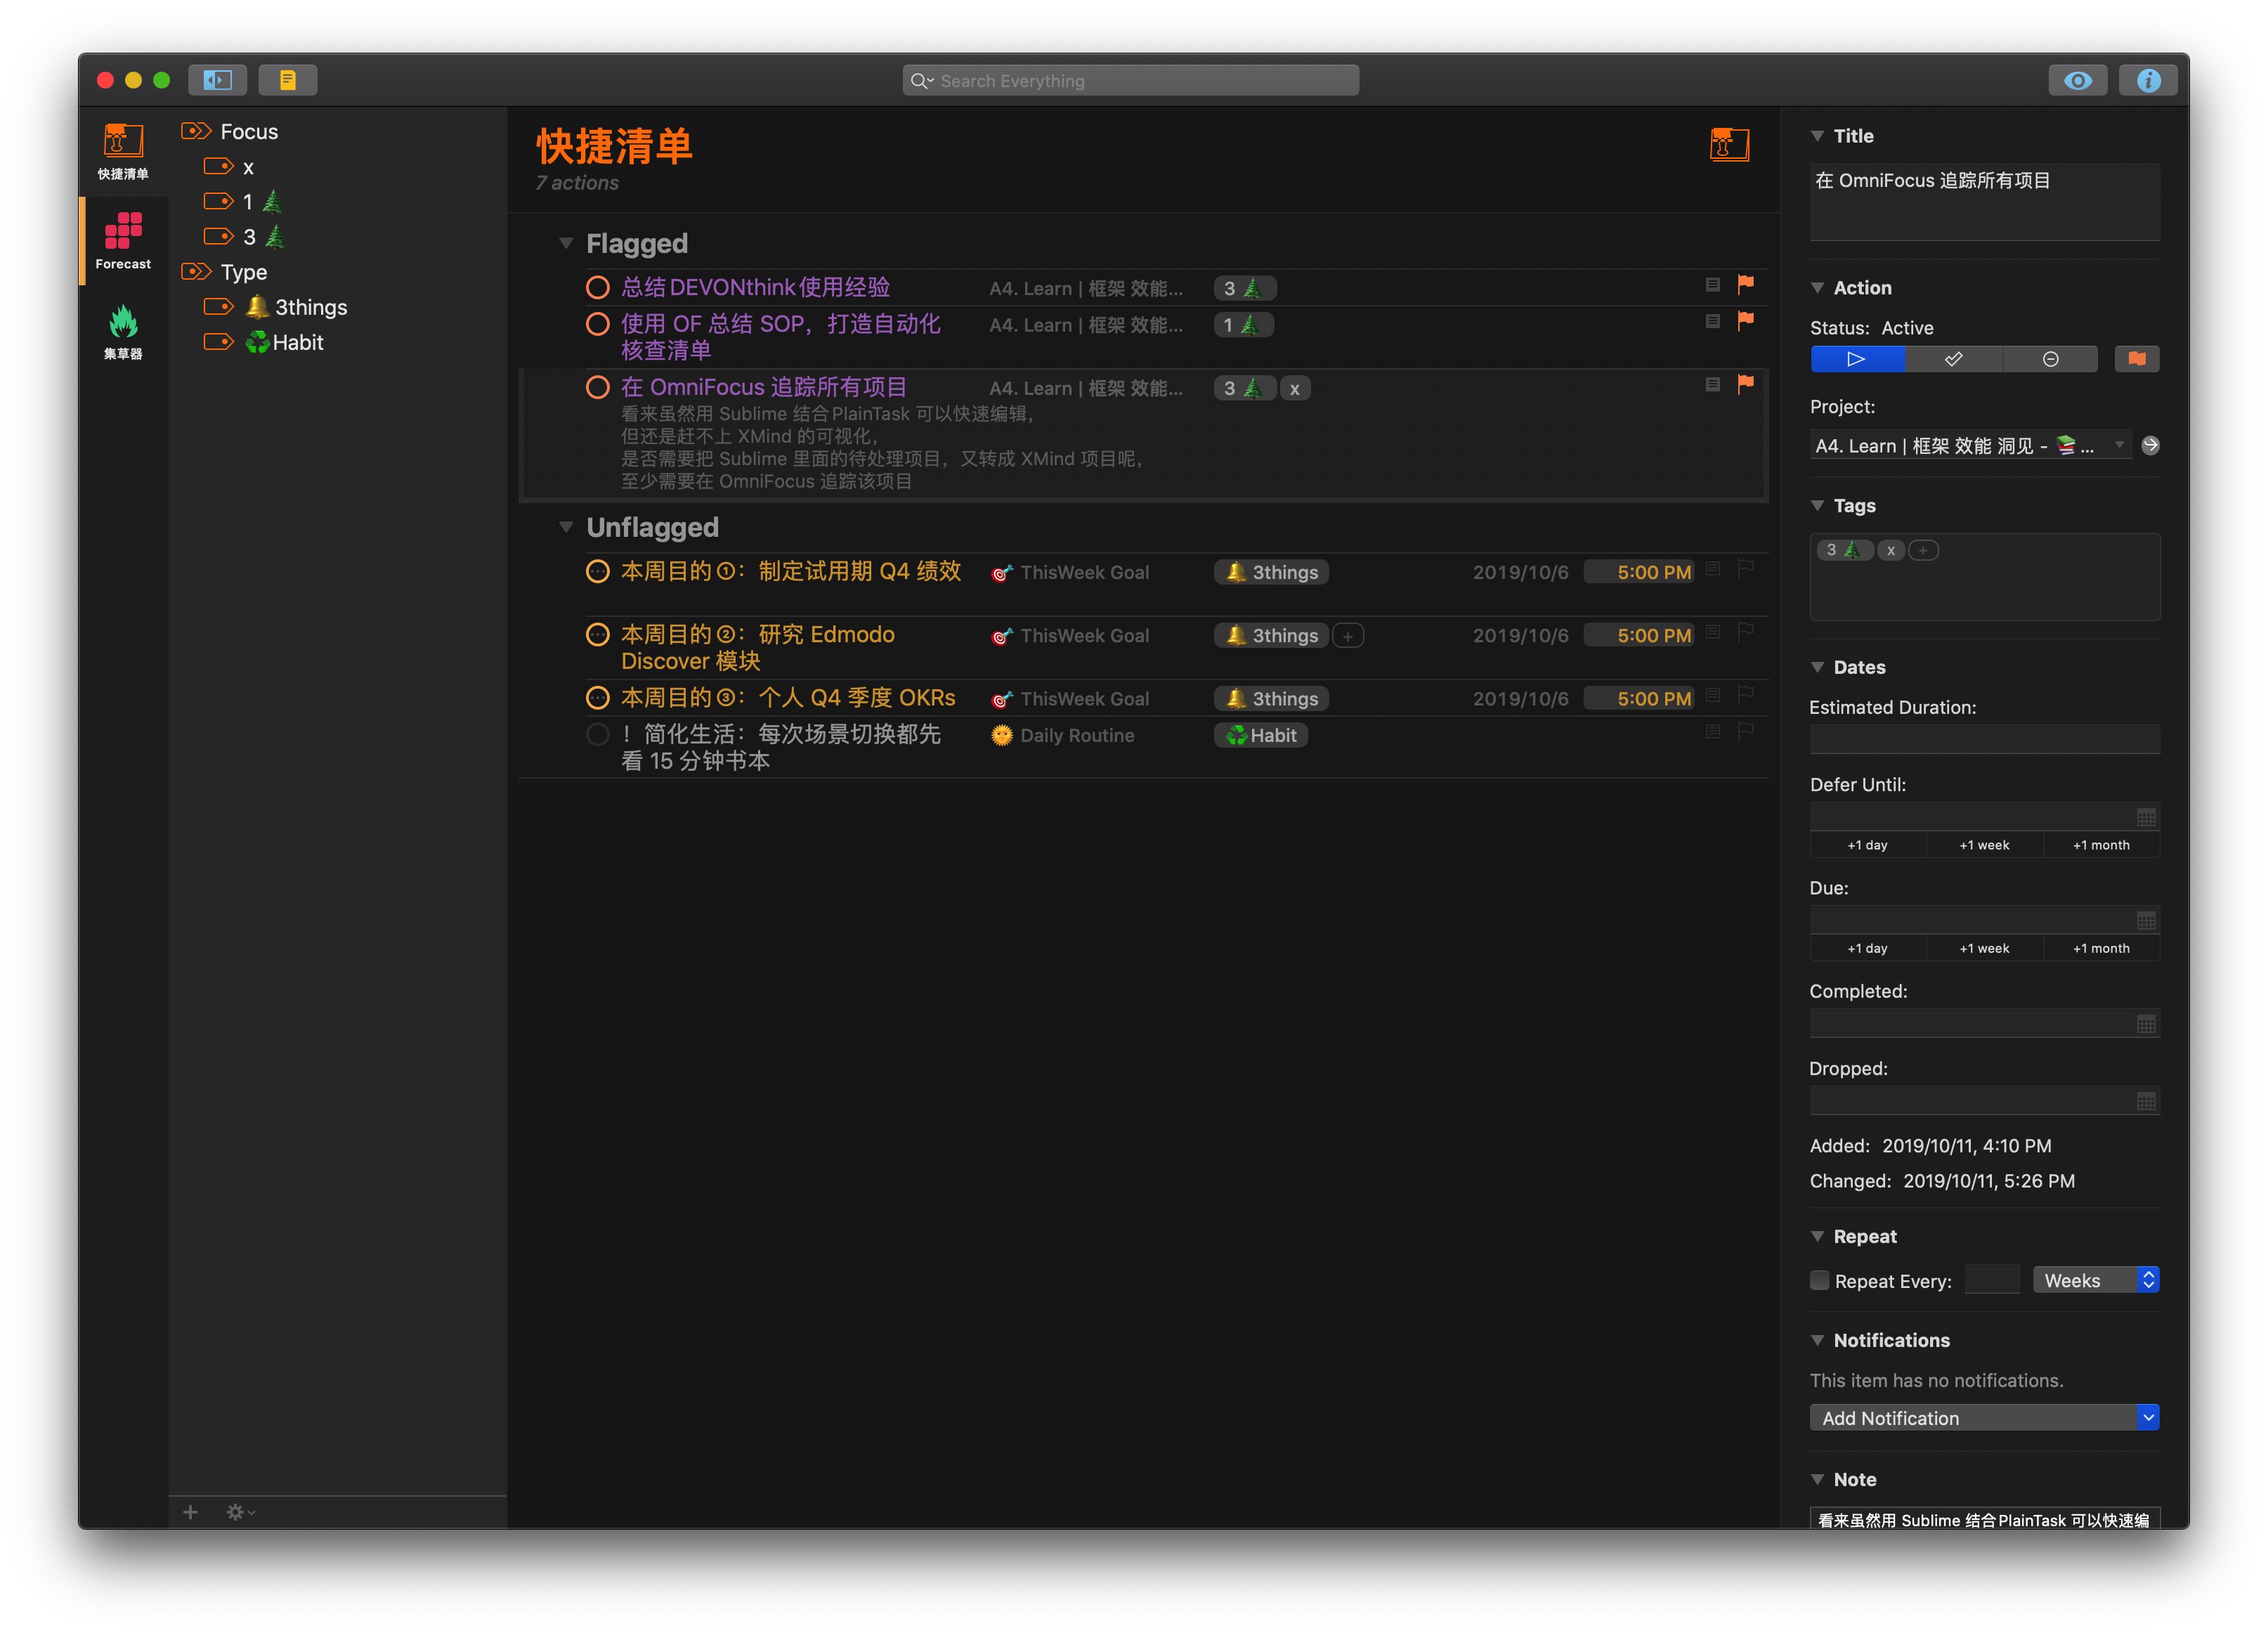Select the Habit tag in sidebar
This screenshot has width=2268, height=1633.
[297, 342]
